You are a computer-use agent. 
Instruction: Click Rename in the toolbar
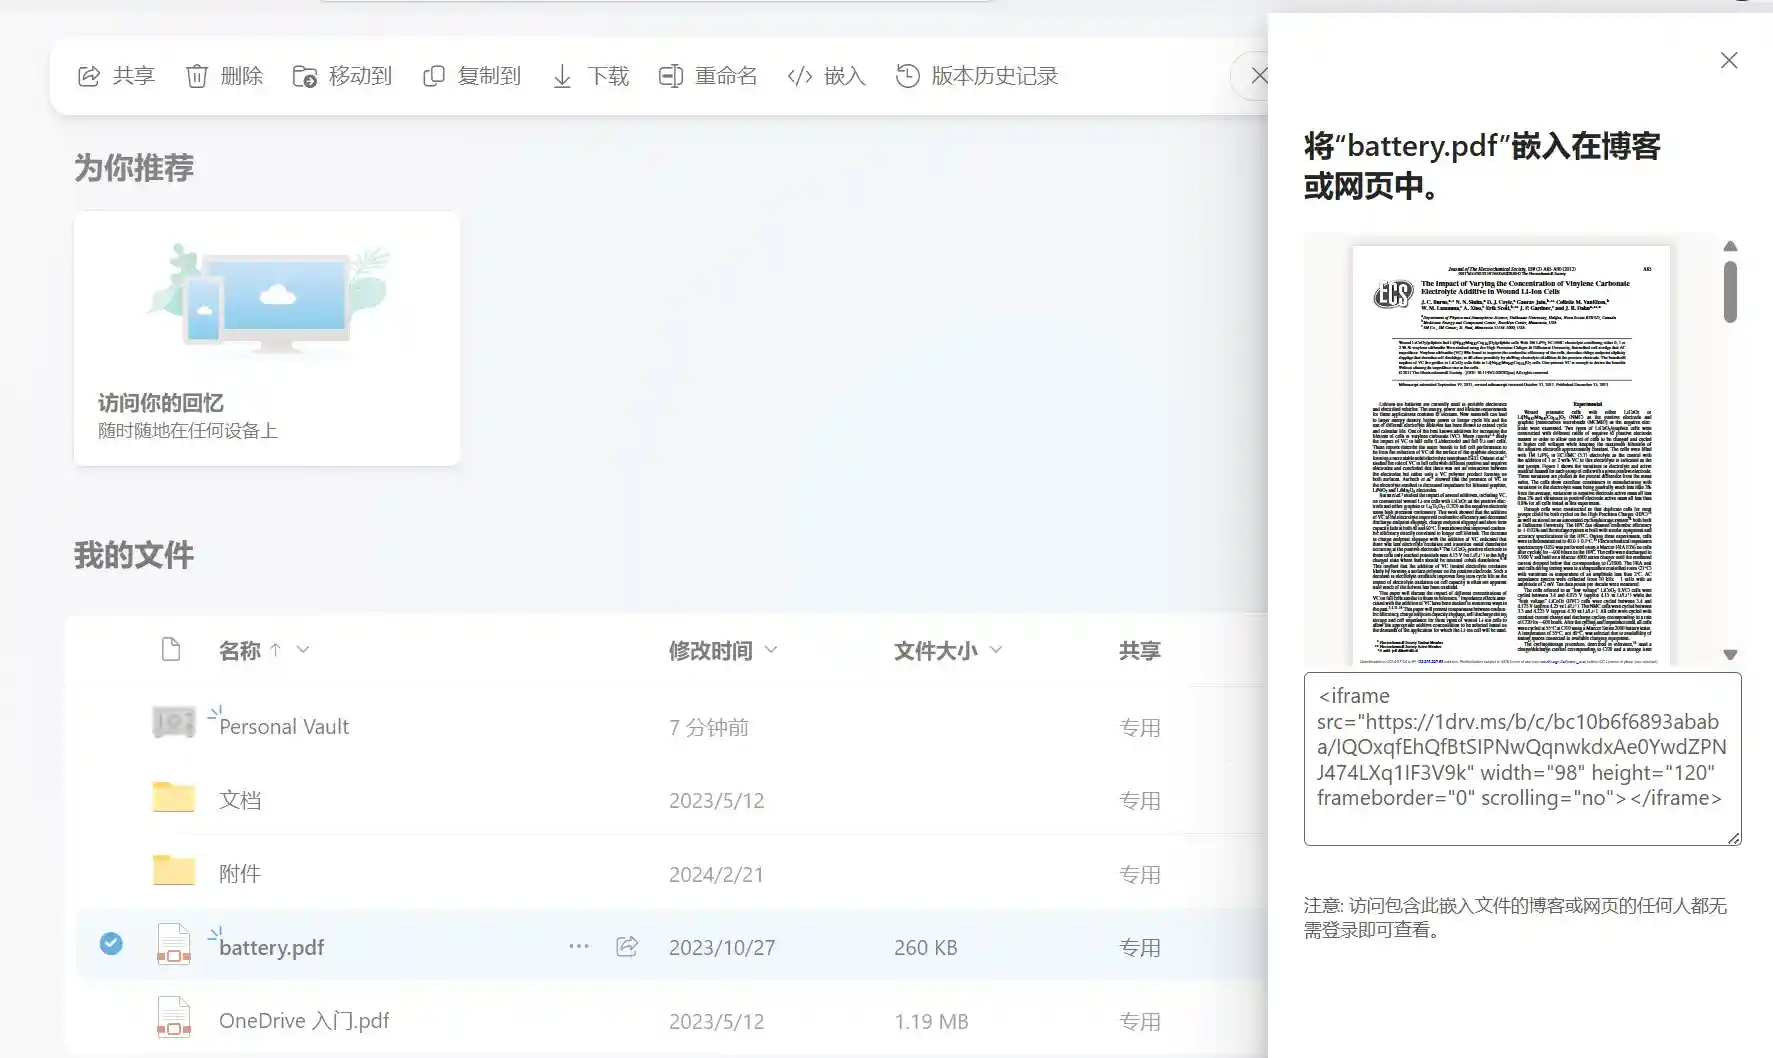click(x=708, y=76)
